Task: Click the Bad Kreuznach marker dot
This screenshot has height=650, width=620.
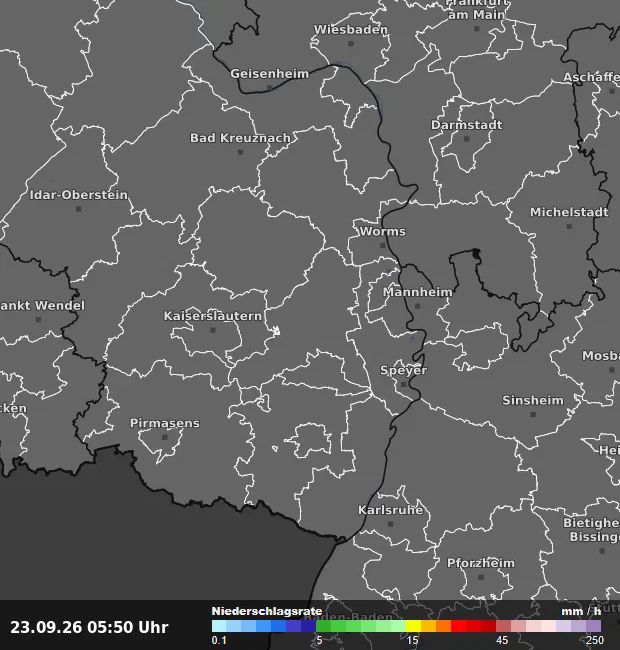Action: (x=240, y=152)
